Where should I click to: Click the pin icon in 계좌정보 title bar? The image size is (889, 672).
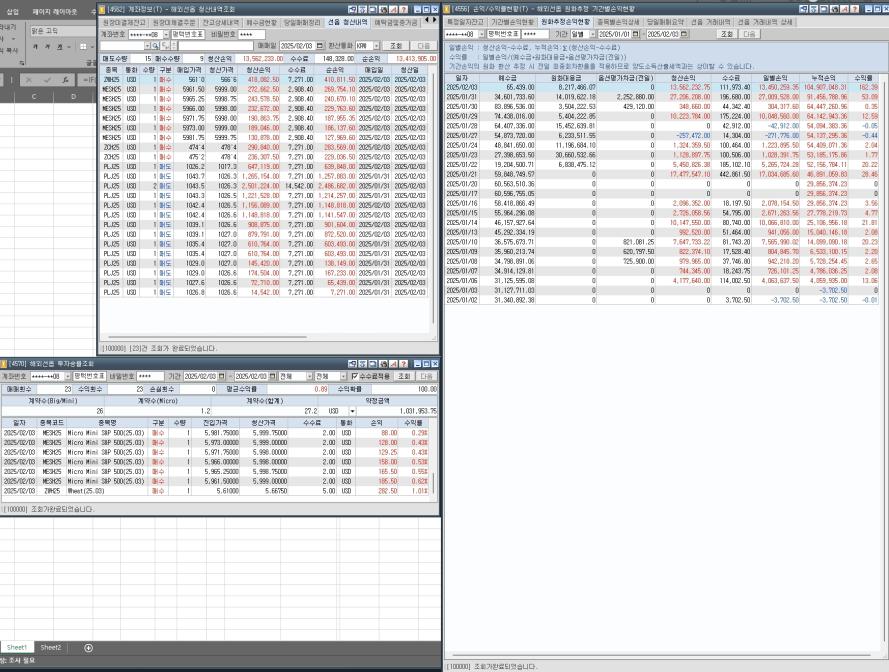click(353, 10)
